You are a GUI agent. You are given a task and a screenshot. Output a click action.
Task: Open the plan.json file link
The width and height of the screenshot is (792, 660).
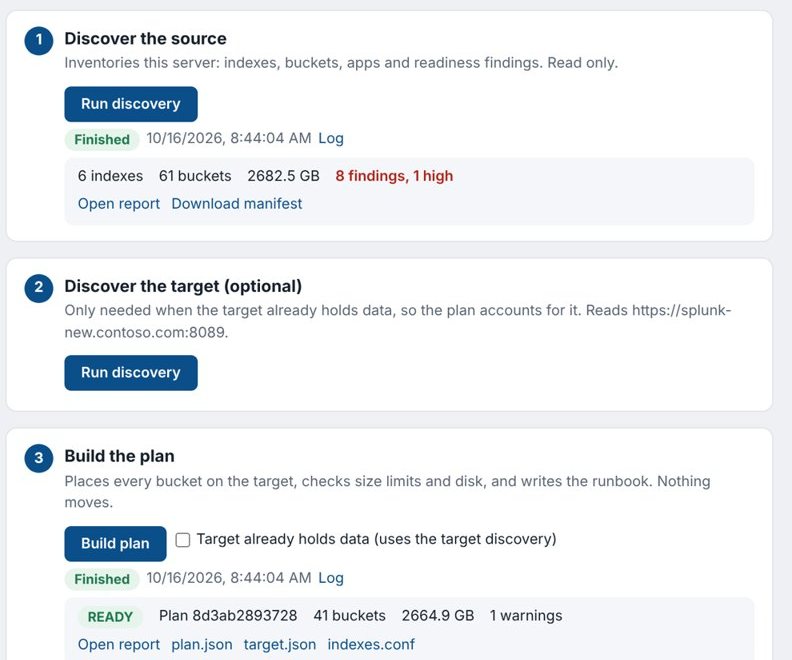coord(202,644)
